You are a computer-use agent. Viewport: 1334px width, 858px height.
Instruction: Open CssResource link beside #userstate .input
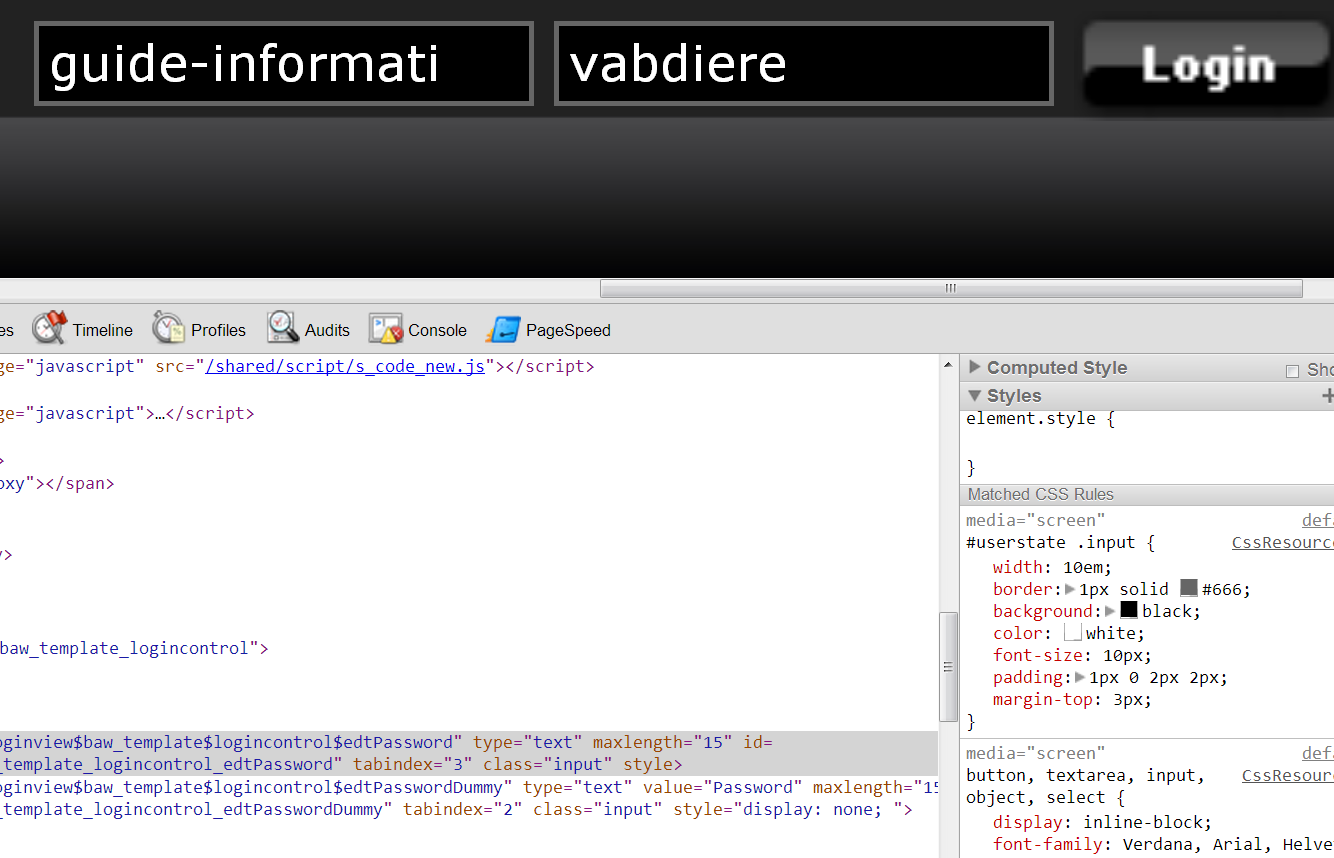(x=1282, y=542)
